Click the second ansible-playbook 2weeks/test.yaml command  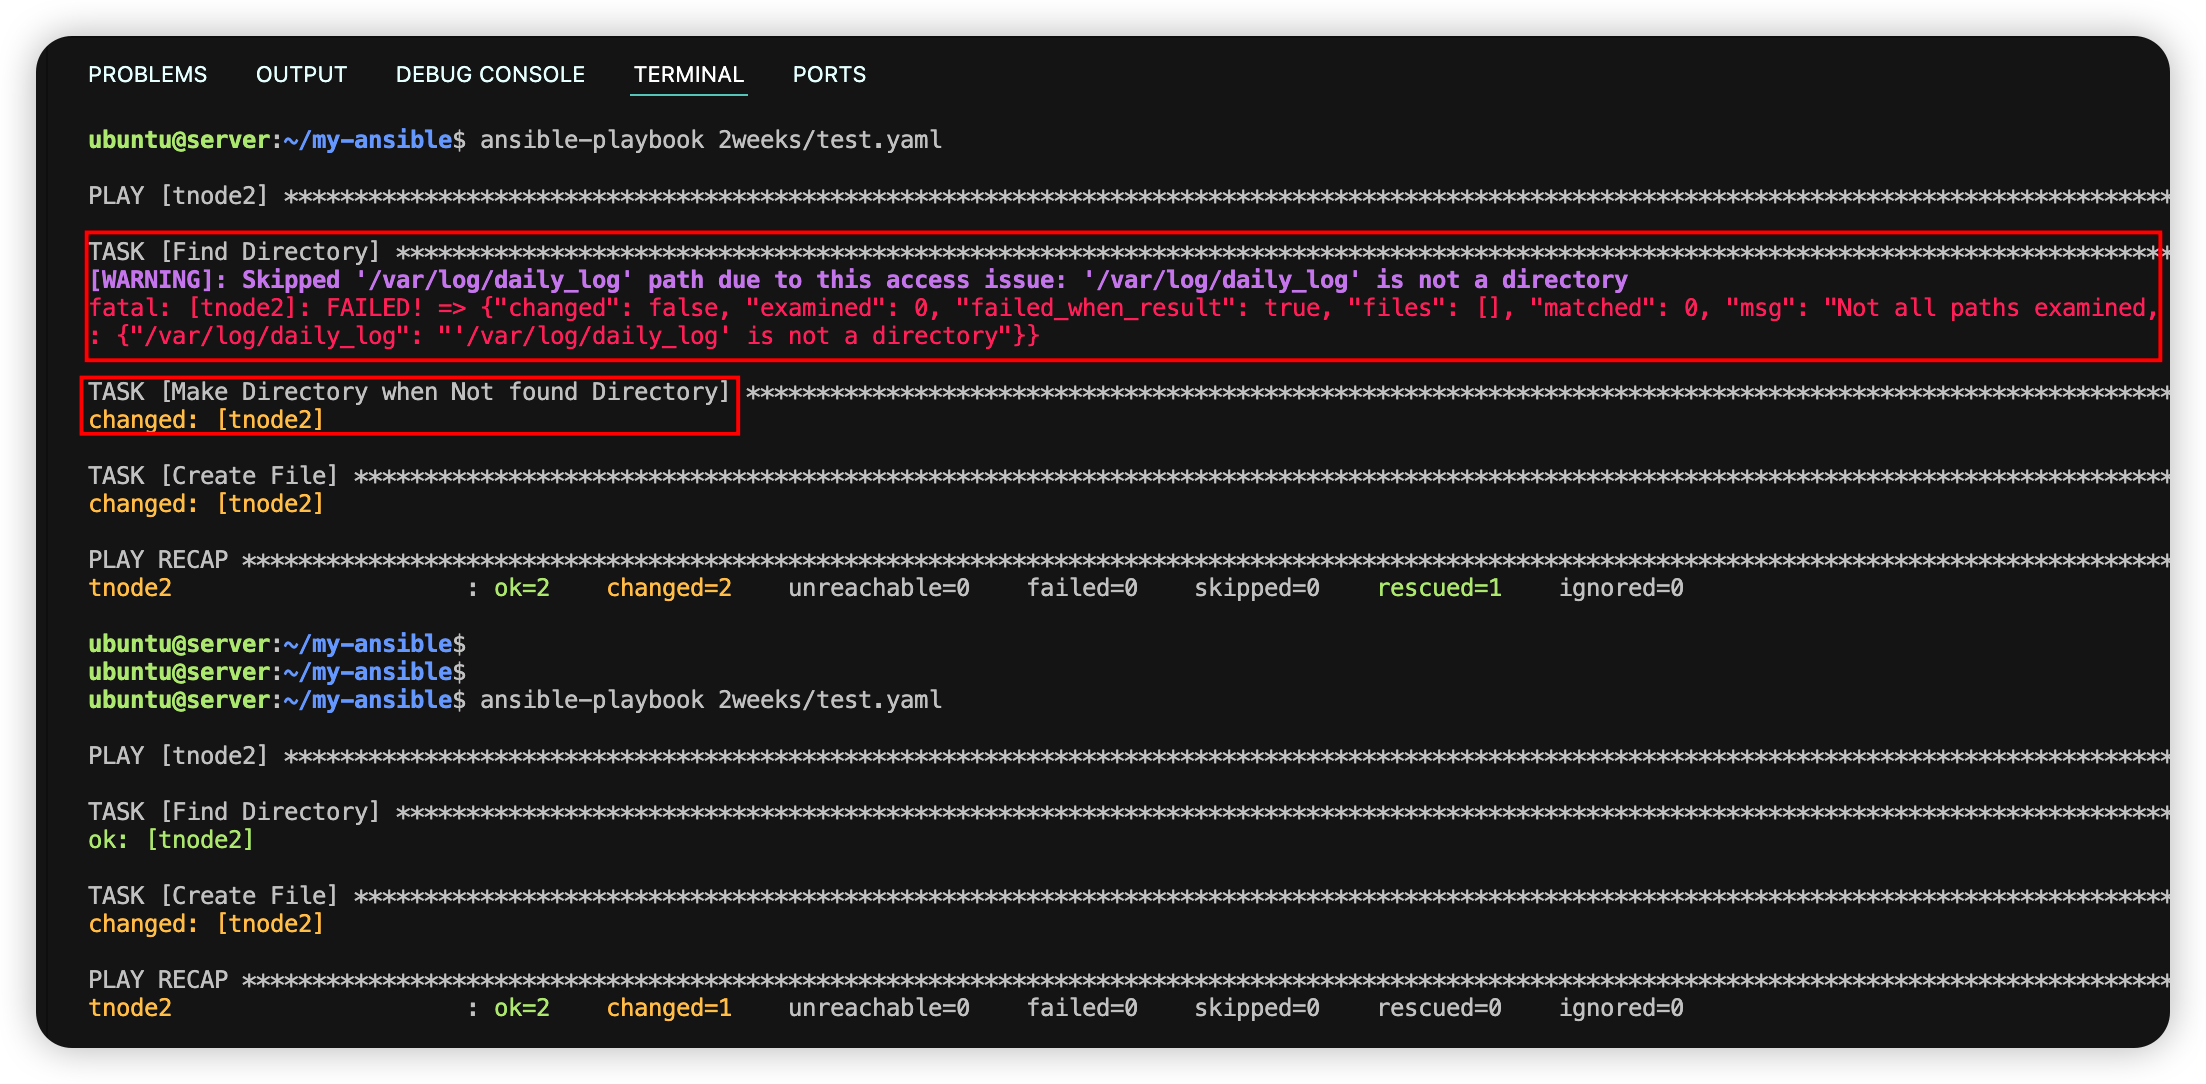point(710,700)
